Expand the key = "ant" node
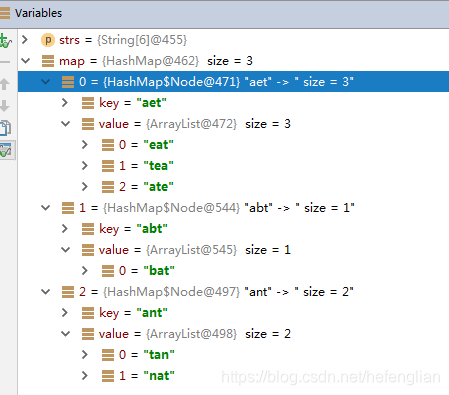449x395 pixels. tap(65, 313)
